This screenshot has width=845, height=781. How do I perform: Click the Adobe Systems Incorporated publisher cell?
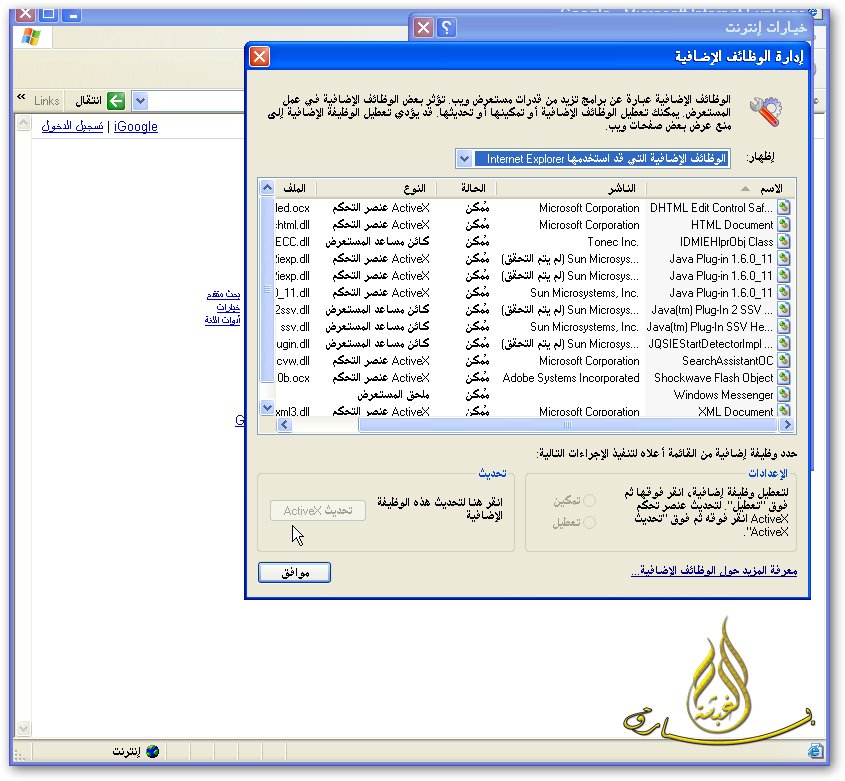tap(571, 378)
